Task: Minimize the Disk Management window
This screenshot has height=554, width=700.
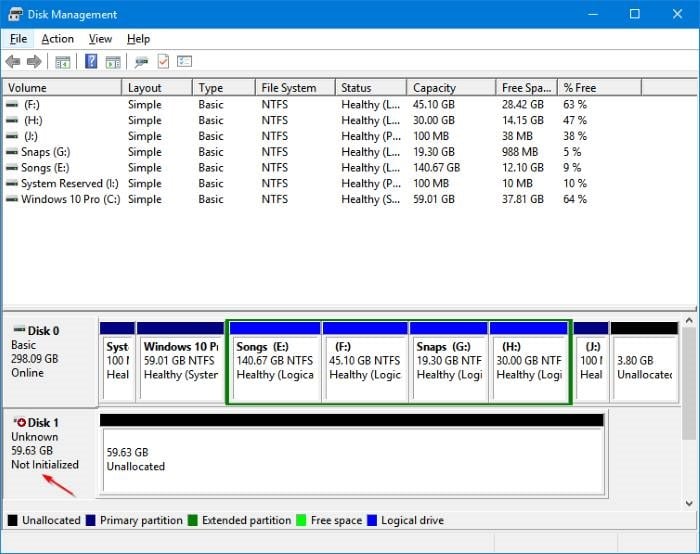Action: (x=593, y=14)
